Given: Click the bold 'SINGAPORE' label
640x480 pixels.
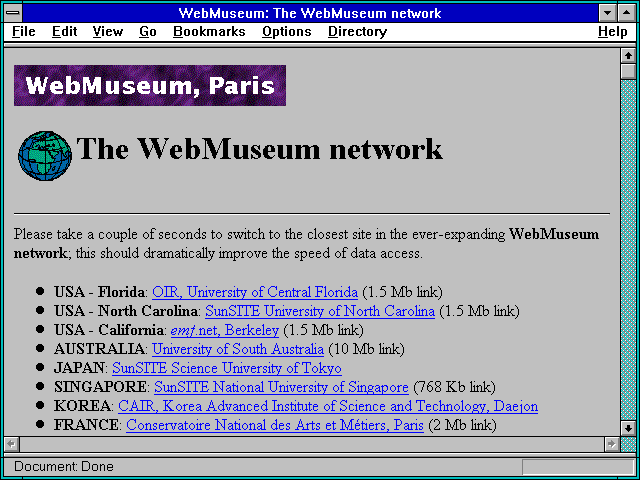Looking at the screenshot, I should [x=100, y=387].
